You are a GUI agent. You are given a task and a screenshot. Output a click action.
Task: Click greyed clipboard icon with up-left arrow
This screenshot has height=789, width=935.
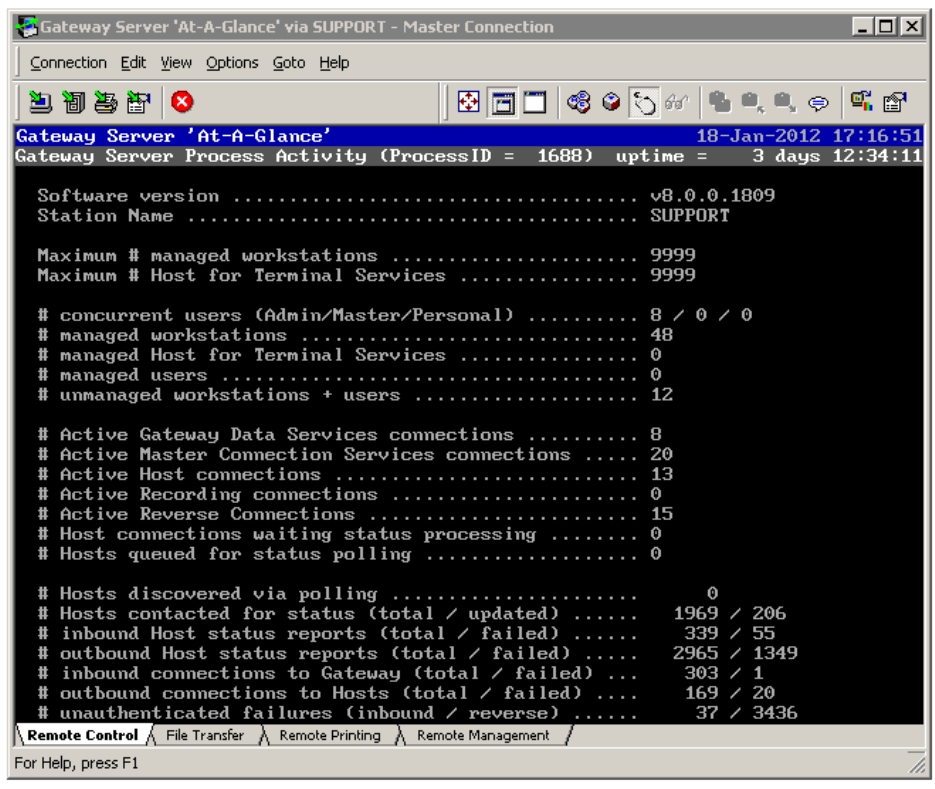coord(753,102)
